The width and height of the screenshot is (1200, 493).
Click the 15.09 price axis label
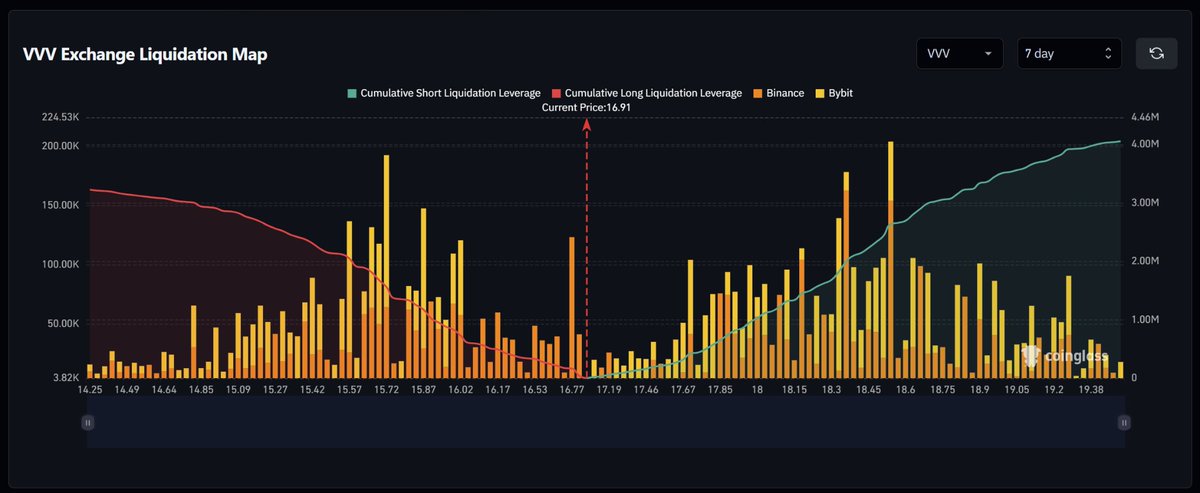coord(239,390)
